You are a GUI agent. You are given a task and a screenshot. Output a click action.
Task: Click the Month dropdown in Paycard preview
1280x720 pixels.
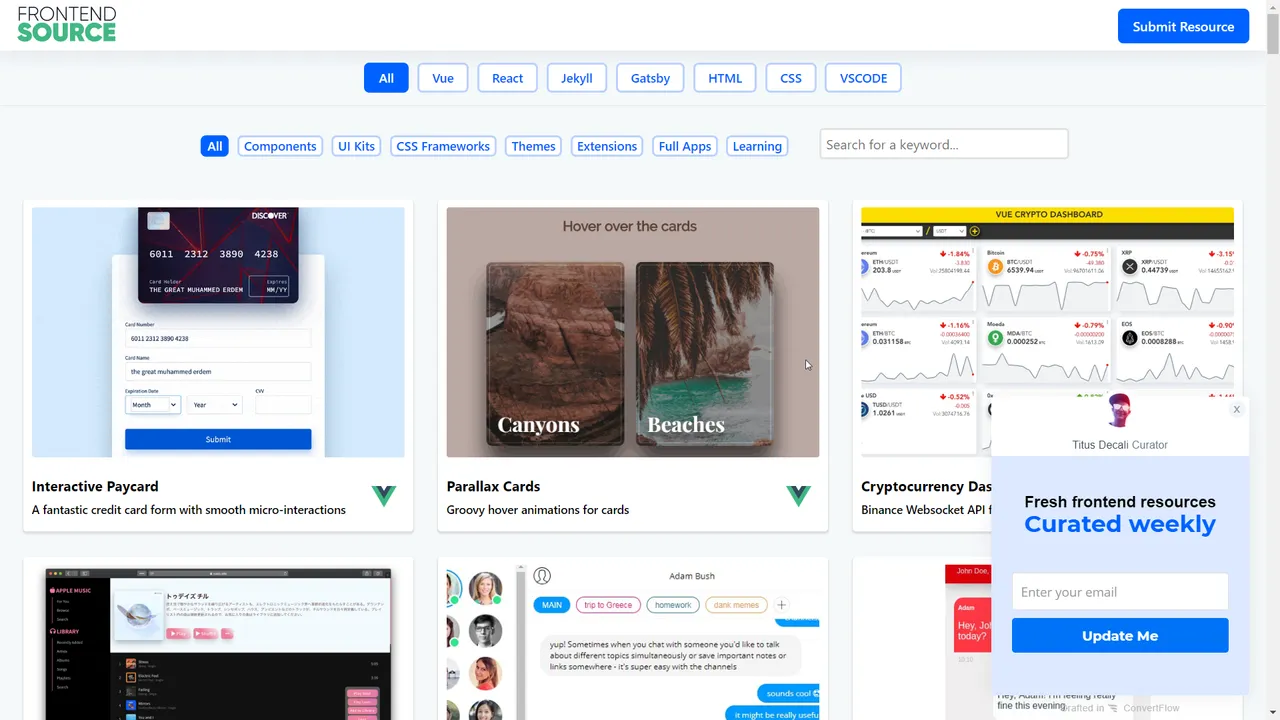(x=153, y=405)
